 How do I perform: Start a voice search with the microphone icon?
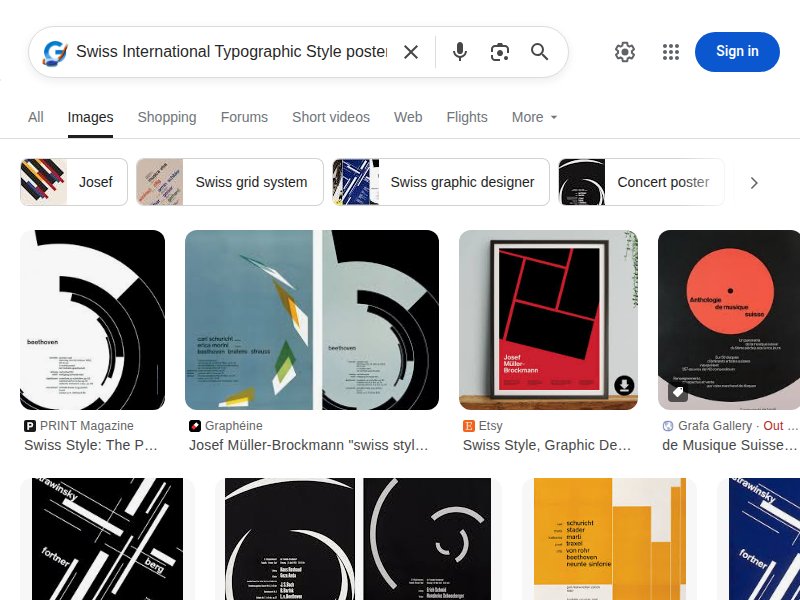459,51
